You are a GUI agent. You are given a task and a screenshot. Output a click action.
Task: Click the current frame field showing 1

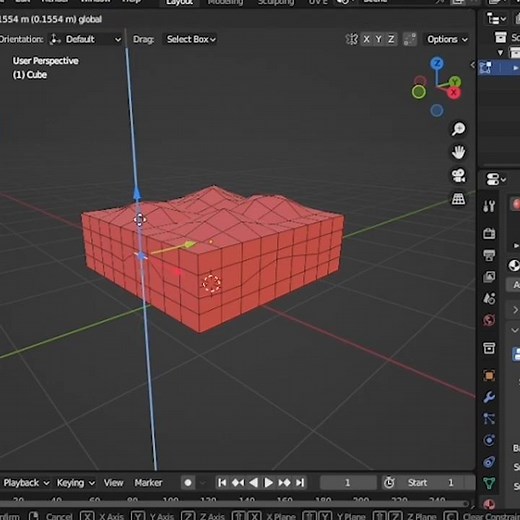pos(348,483)
